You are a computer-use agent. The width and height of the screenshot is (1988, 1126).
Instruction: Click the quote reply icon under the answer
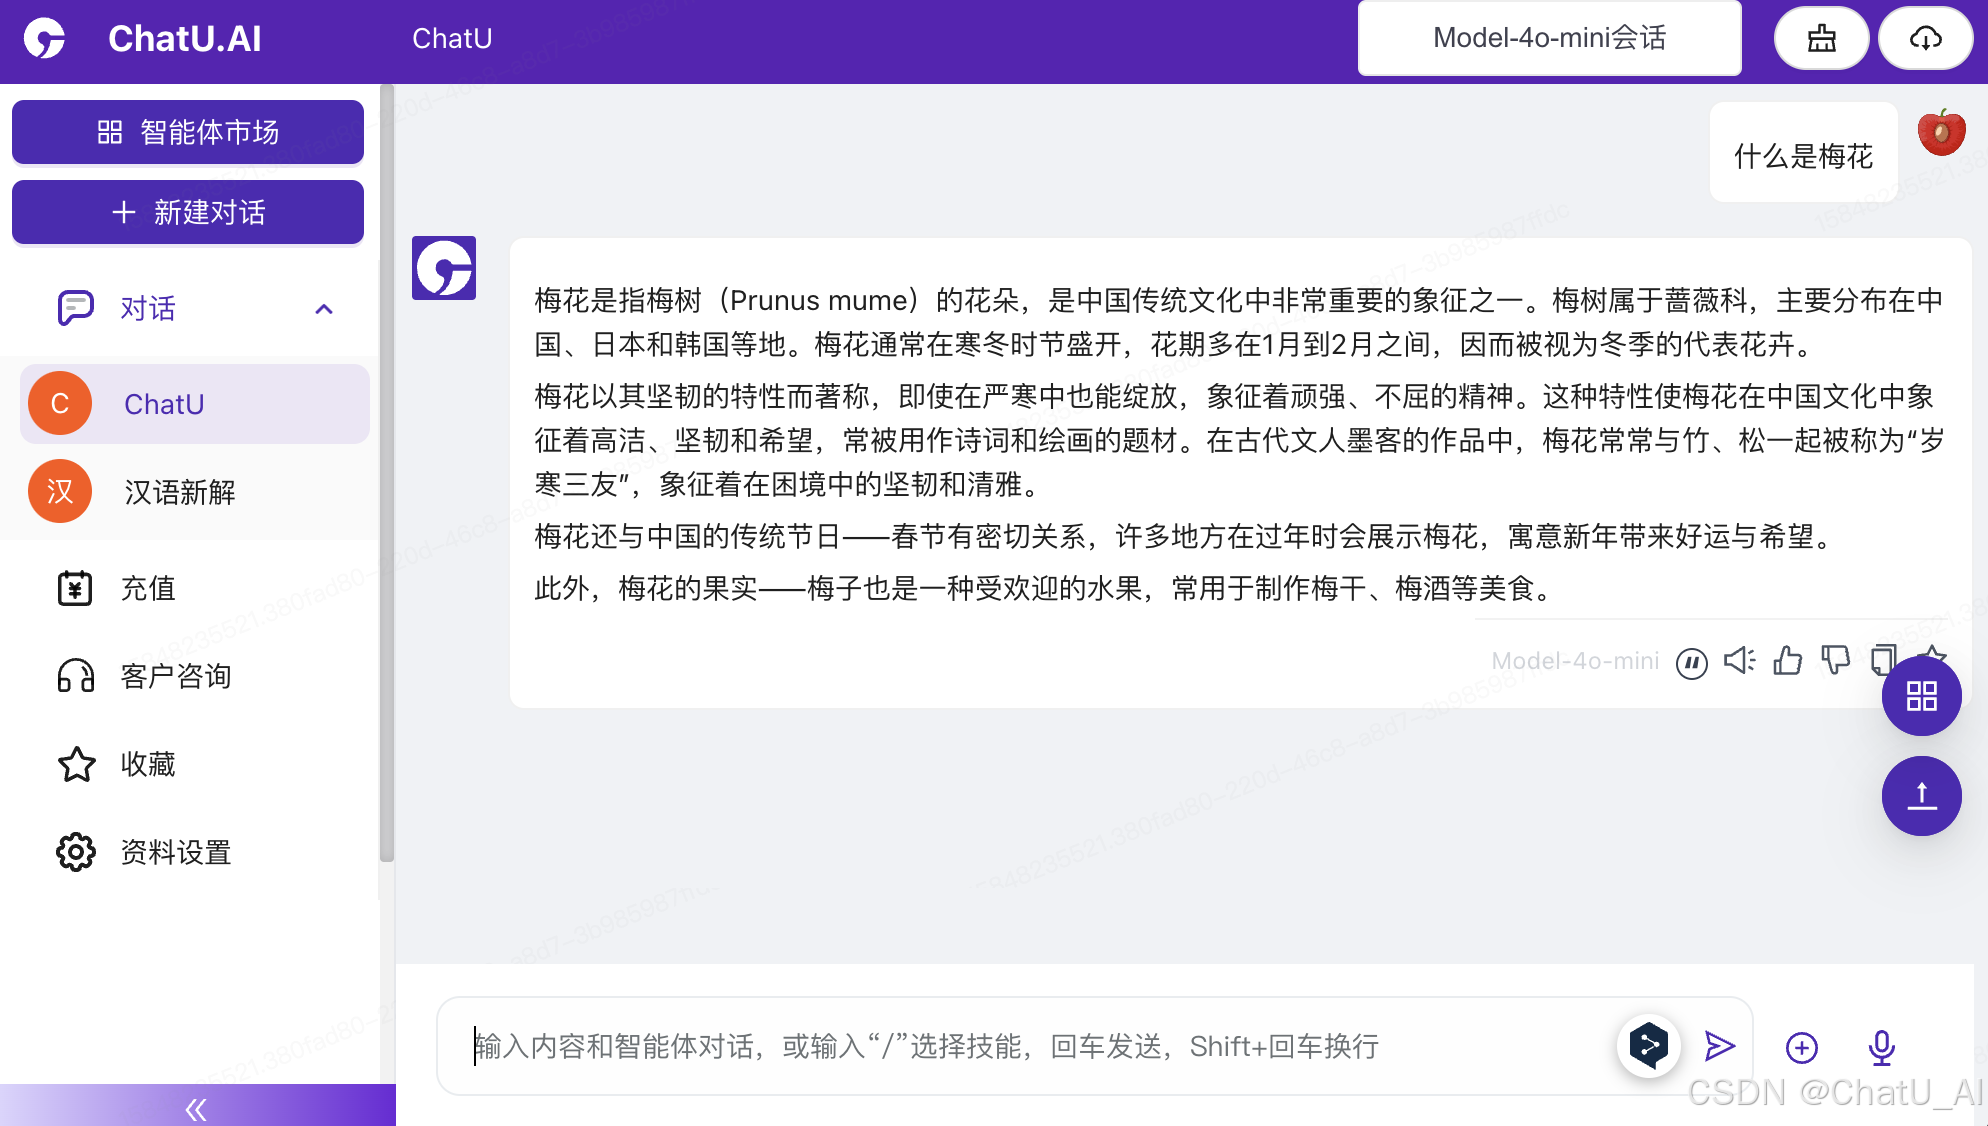[1691, 662]
